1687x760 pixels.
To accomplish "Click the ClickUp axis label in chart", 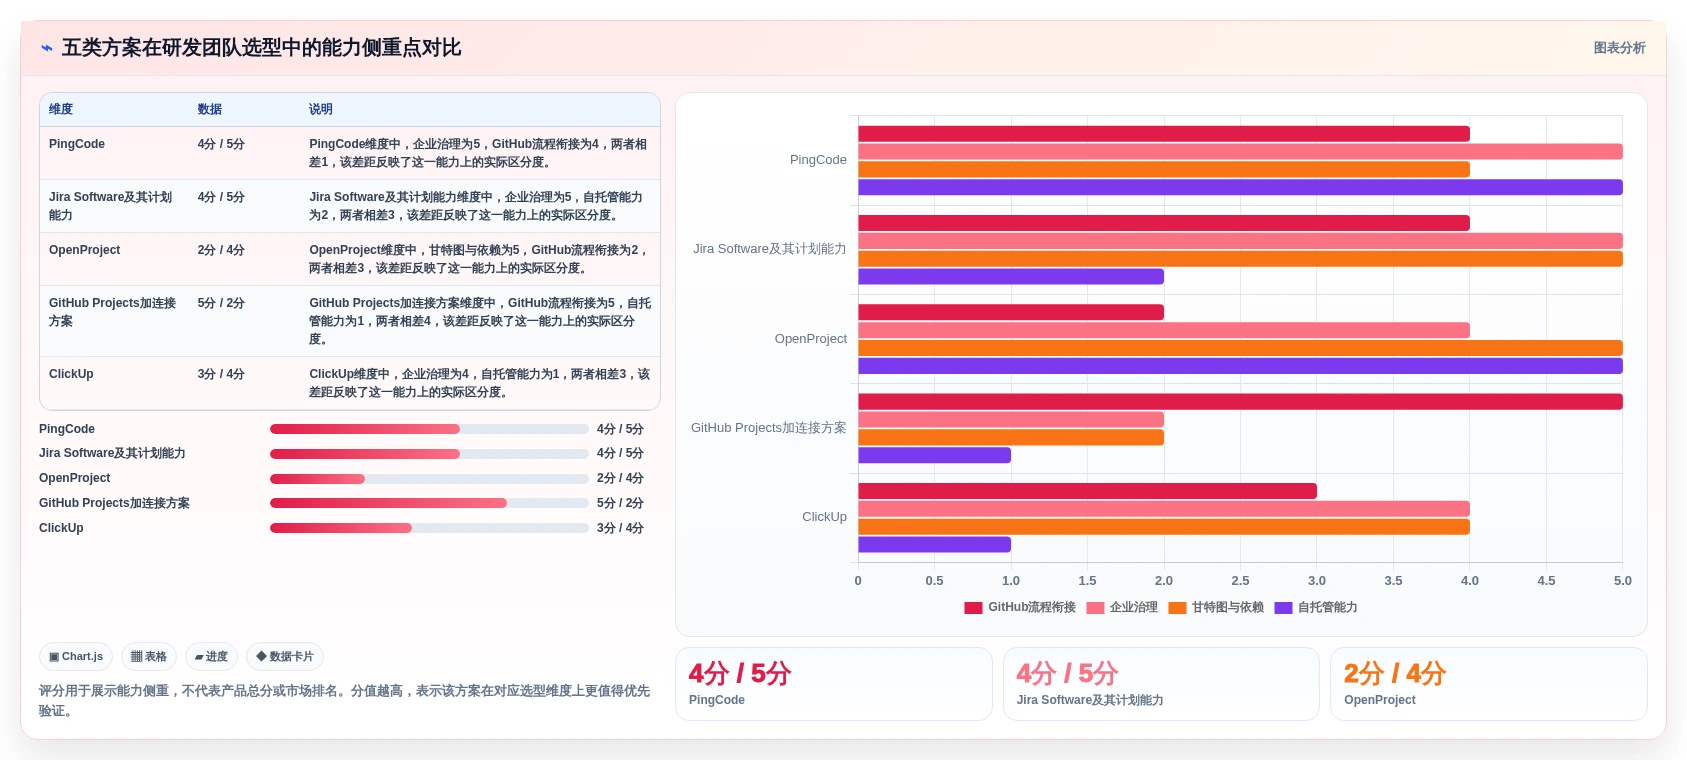I will click(824, 517).
